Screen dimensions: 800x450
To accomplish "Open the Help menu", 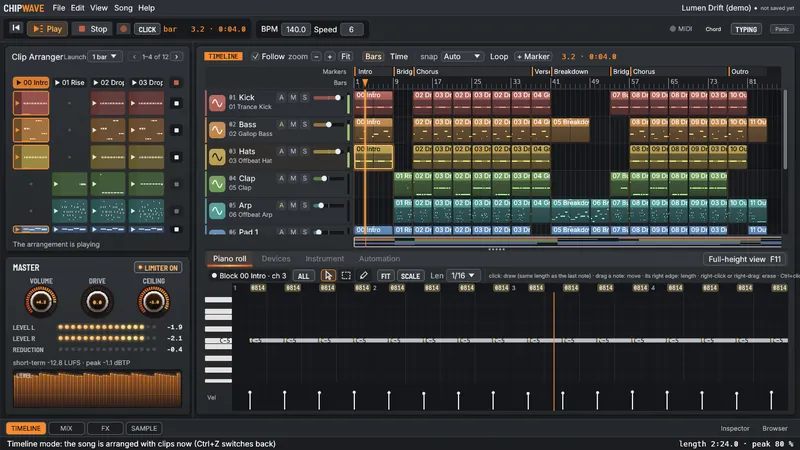I will point(146,8).
